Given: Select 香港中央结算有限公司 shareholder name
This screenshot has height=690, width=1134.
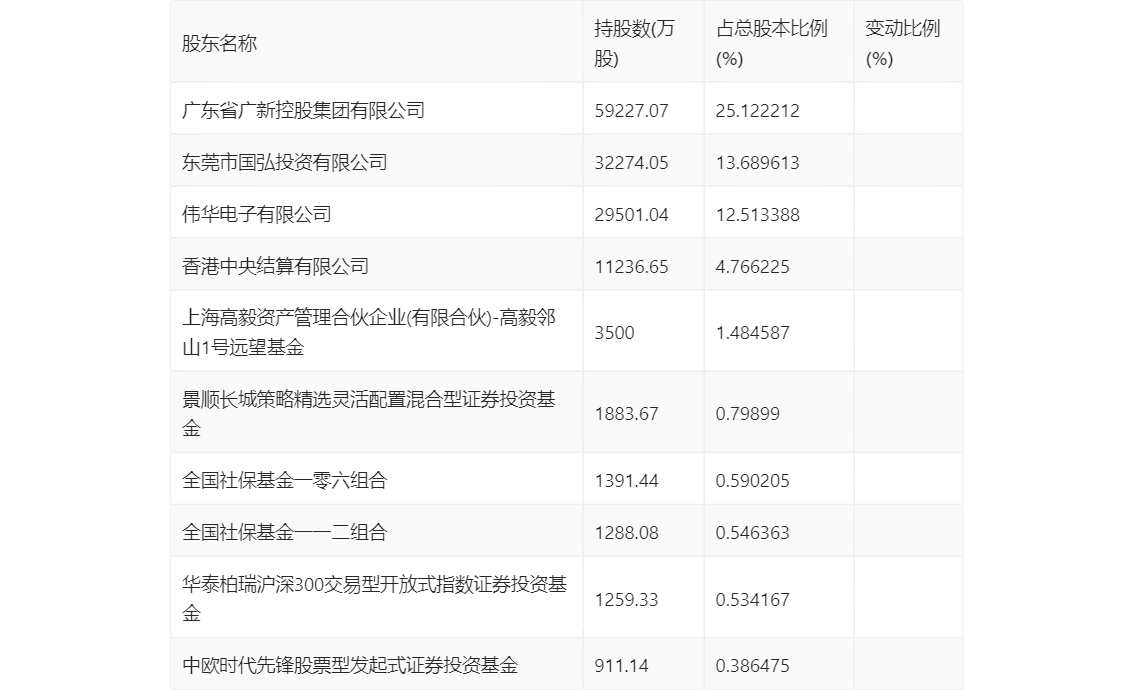Looking at the screenshot, I should point(275,267).
